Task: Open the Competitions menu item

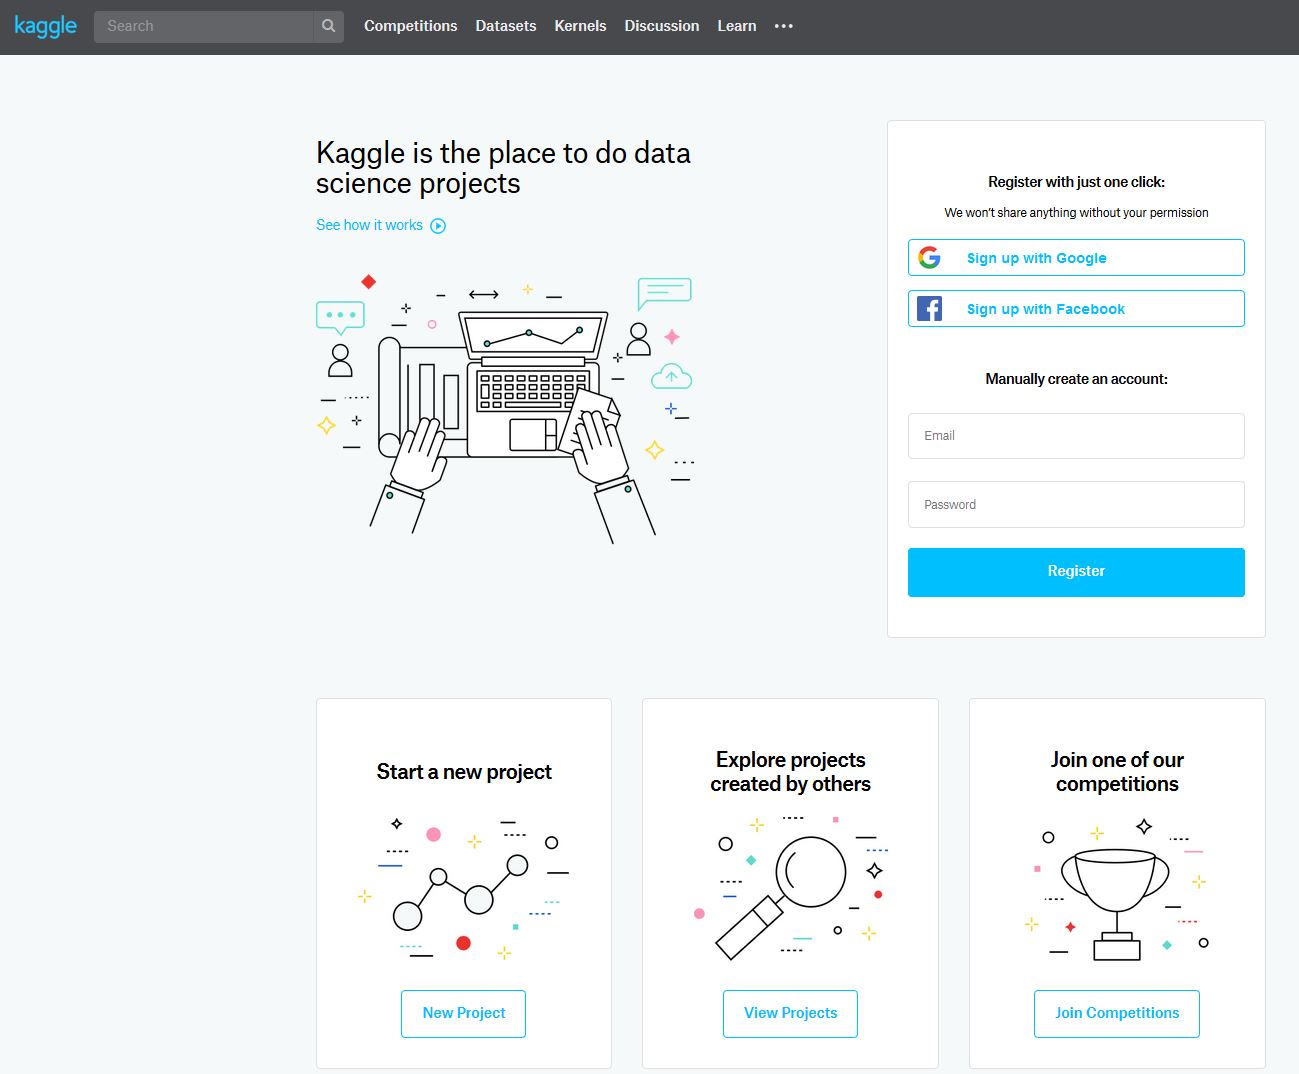Action: [x=410, y=26]
